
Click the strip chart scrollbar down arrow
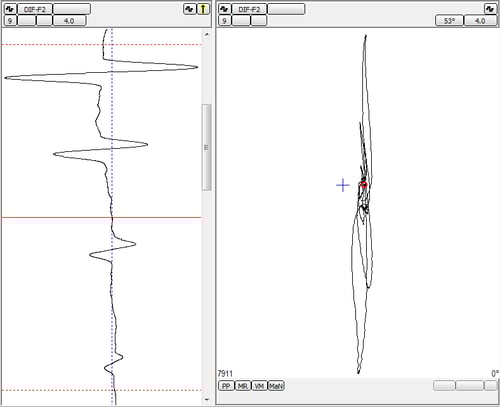click(x=207, y=399)
